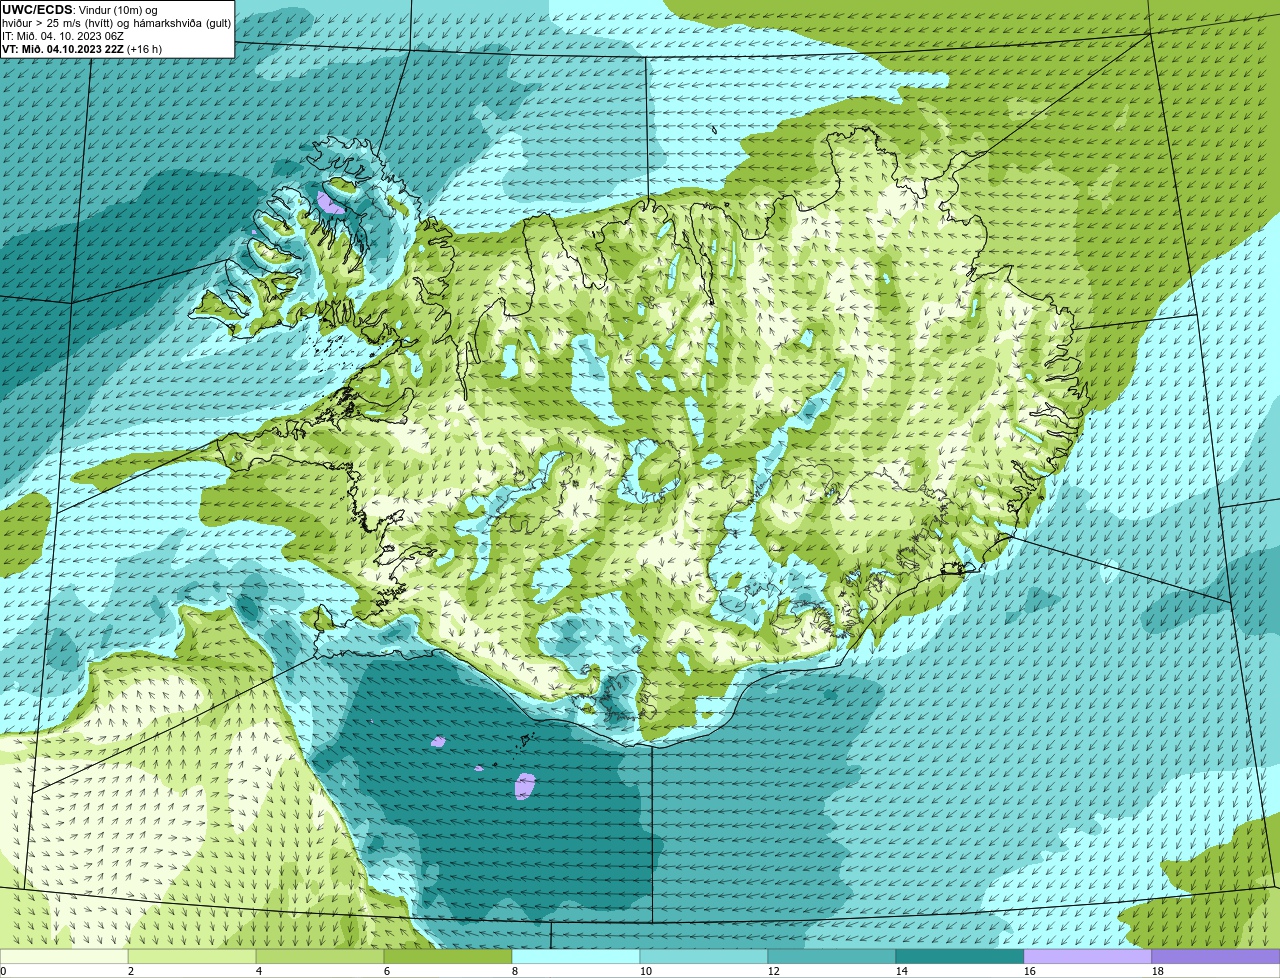Click the 6–8 m/s green legend swatch

click(x=450, y=956)
